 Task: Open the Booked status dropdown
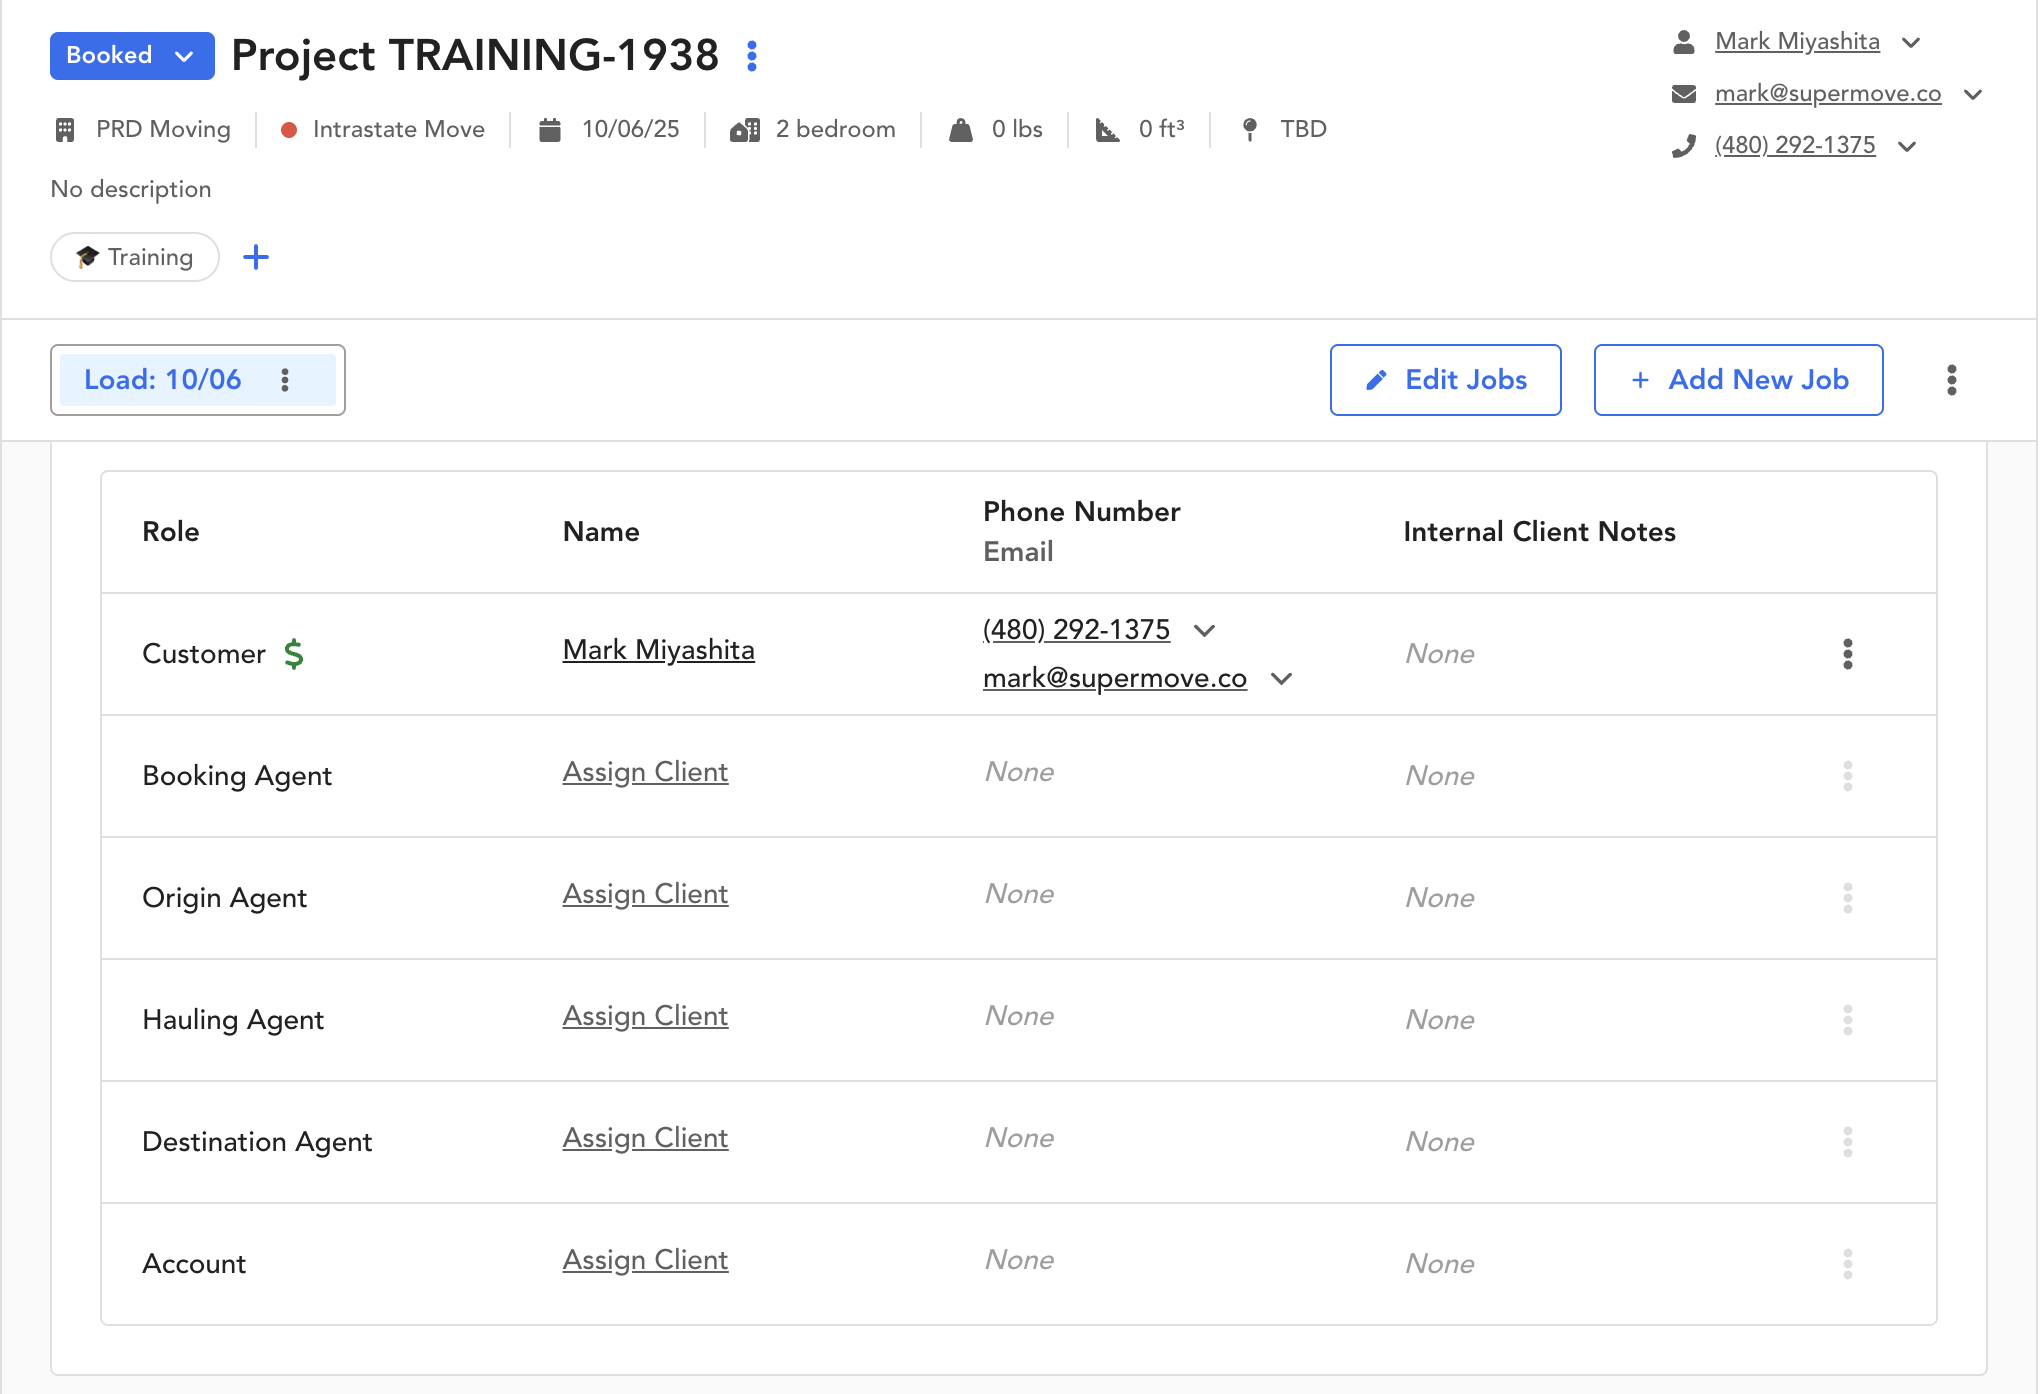132,56
